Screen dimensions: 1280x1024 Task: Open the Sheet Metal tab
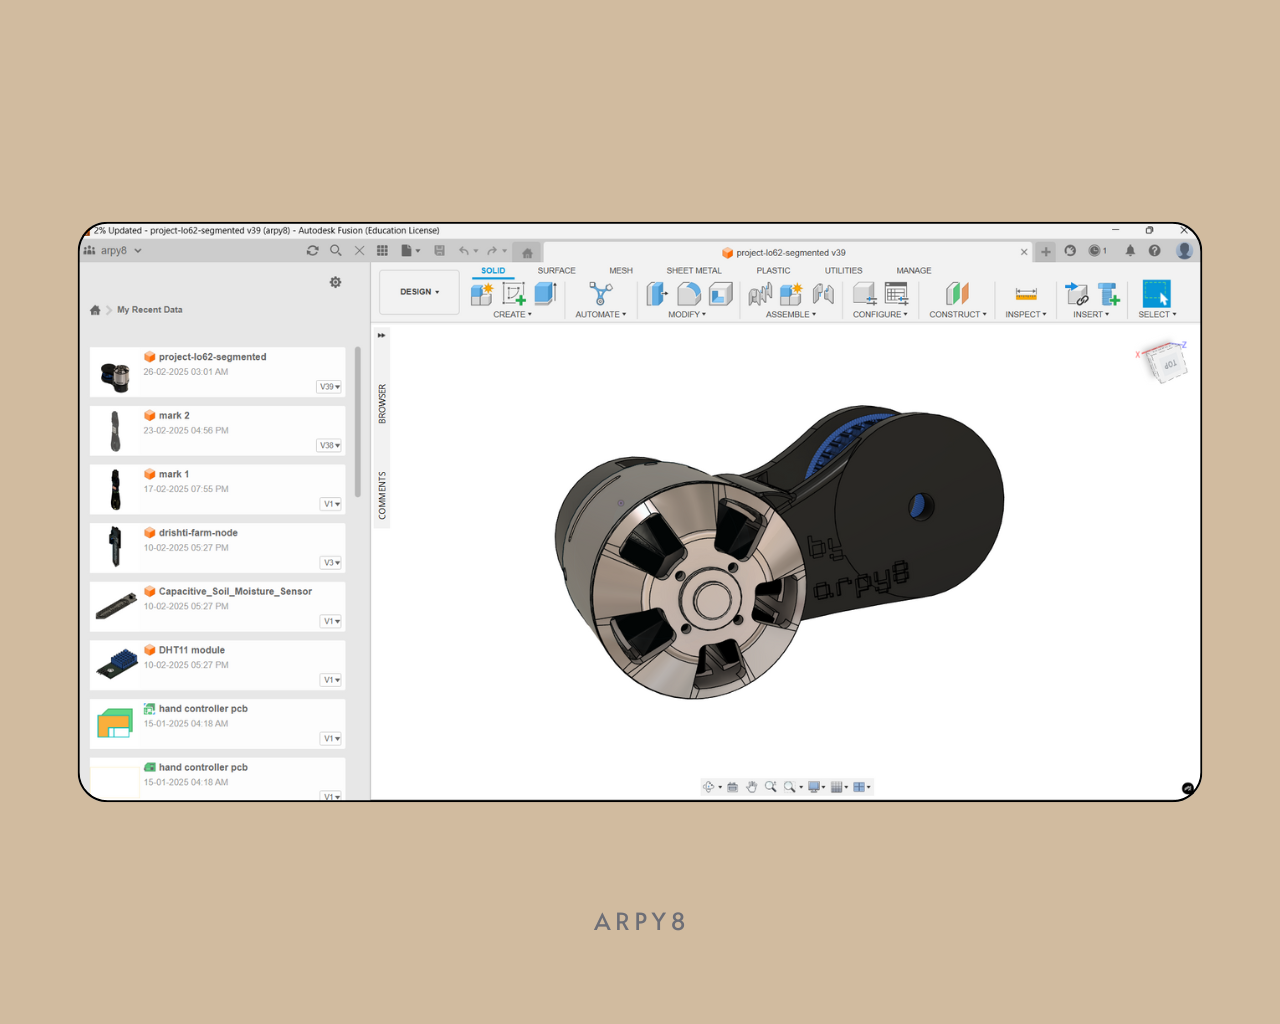(693, 271)
